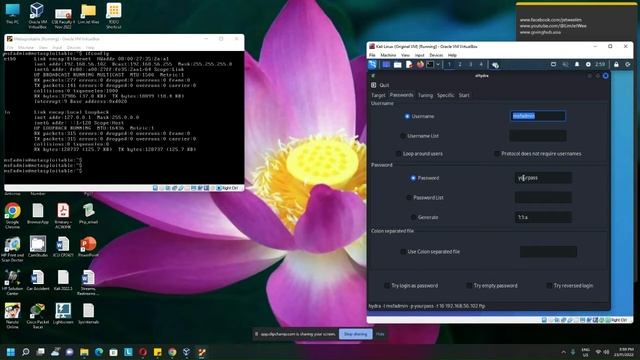640x360 pixels.
Task: Open the Machine menu in Kali VirtualBox window
Action: tap(388, 55)
